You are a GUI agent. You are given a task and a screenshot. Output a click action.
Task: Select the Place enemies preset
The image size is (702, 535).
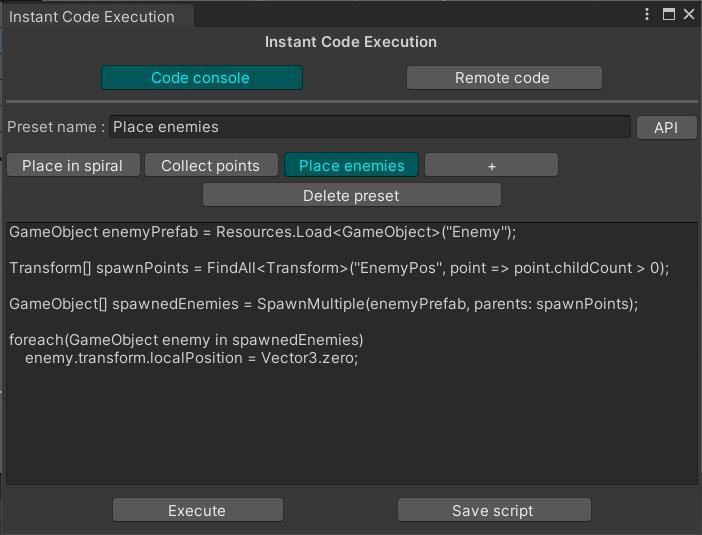[x=351, y=166]
